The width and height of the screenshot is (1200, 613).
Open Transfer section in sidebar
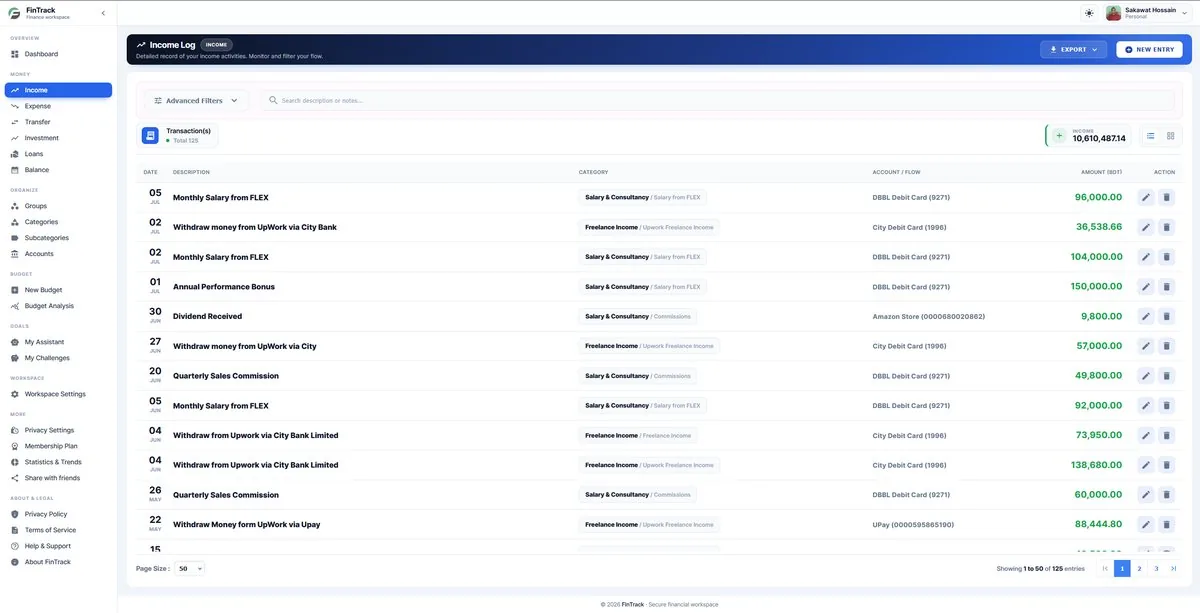tap(58, 122)
